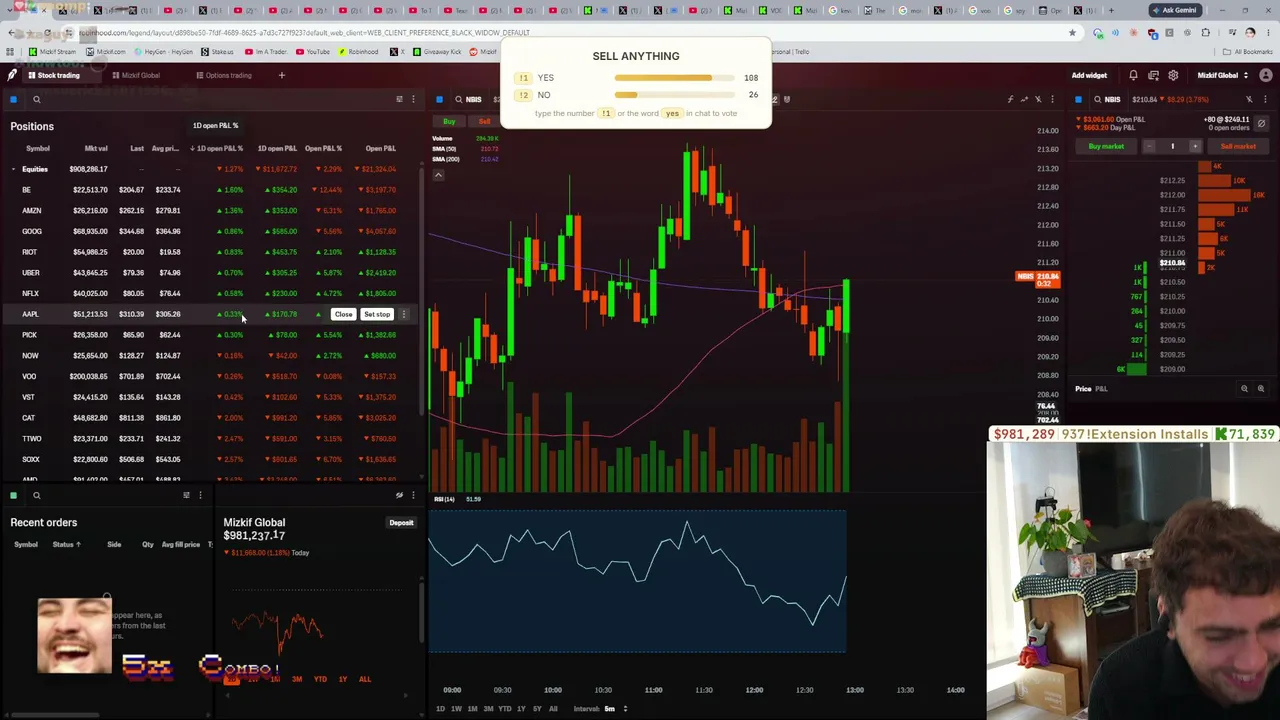Click the blue link-color square in chart widget
Image resolution: width=1280 pixels, height=720 pixels.
point(439,99)
